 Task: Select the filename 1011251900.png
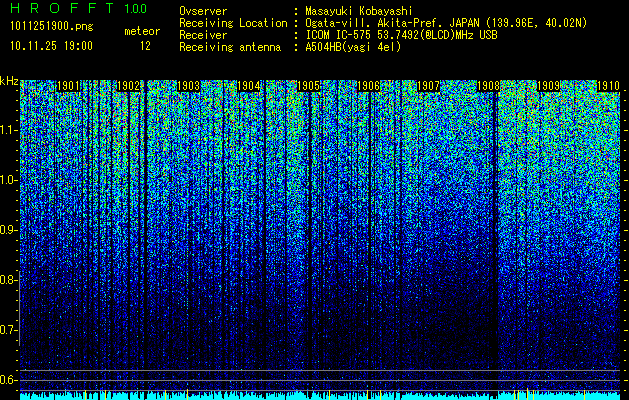52,27
